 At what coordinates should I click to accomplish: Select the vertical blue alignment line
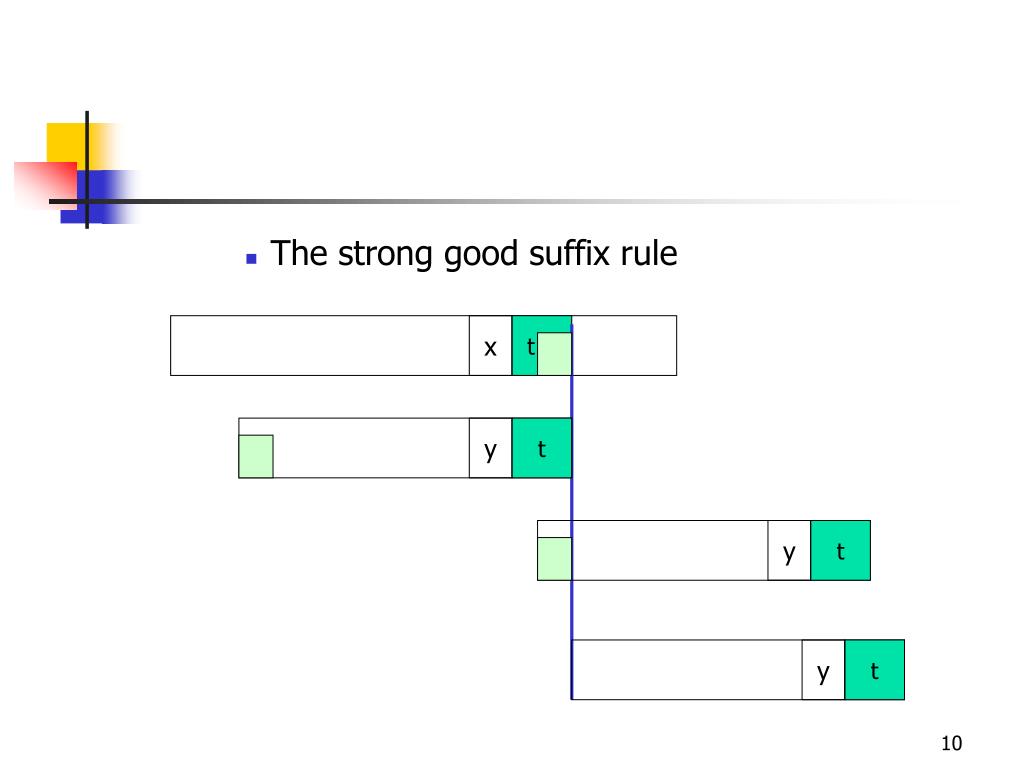(x=572, y=509)
